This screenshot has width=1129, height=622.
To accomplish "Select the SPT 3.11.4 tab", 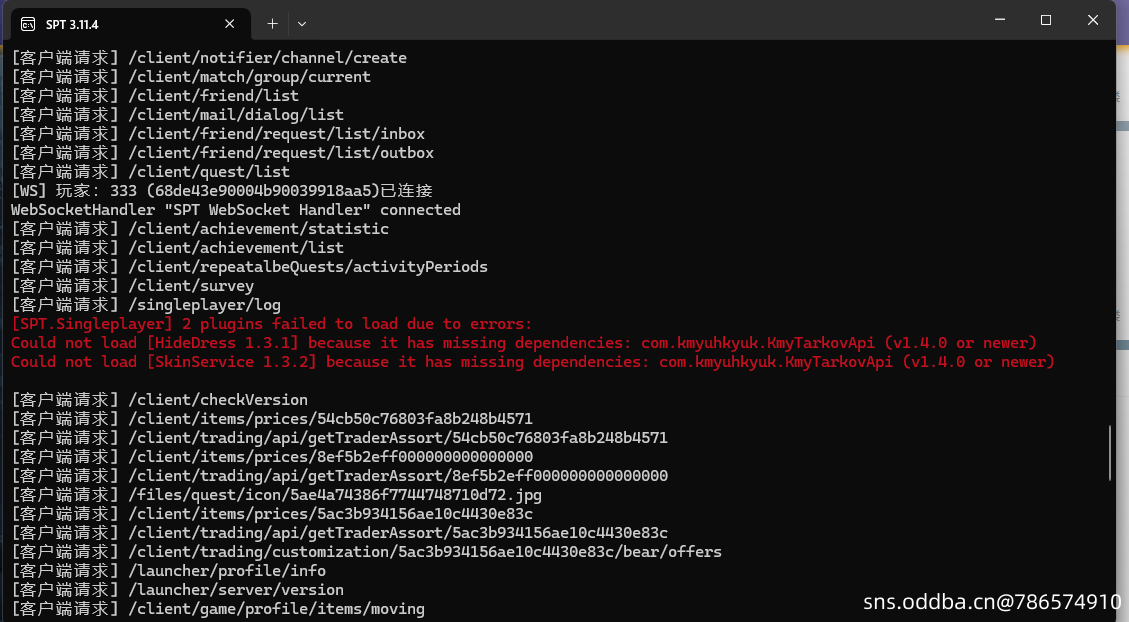I will (x=120, y=24).
